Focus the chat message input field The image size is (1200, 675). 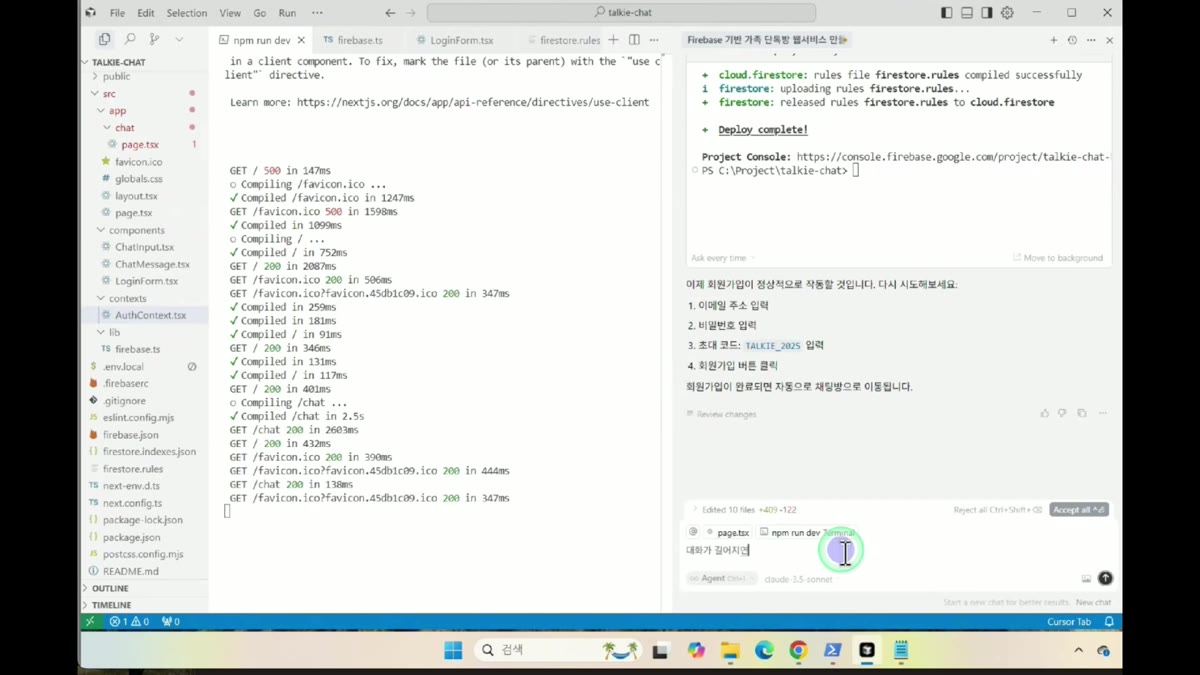click(x=895, y=550)
